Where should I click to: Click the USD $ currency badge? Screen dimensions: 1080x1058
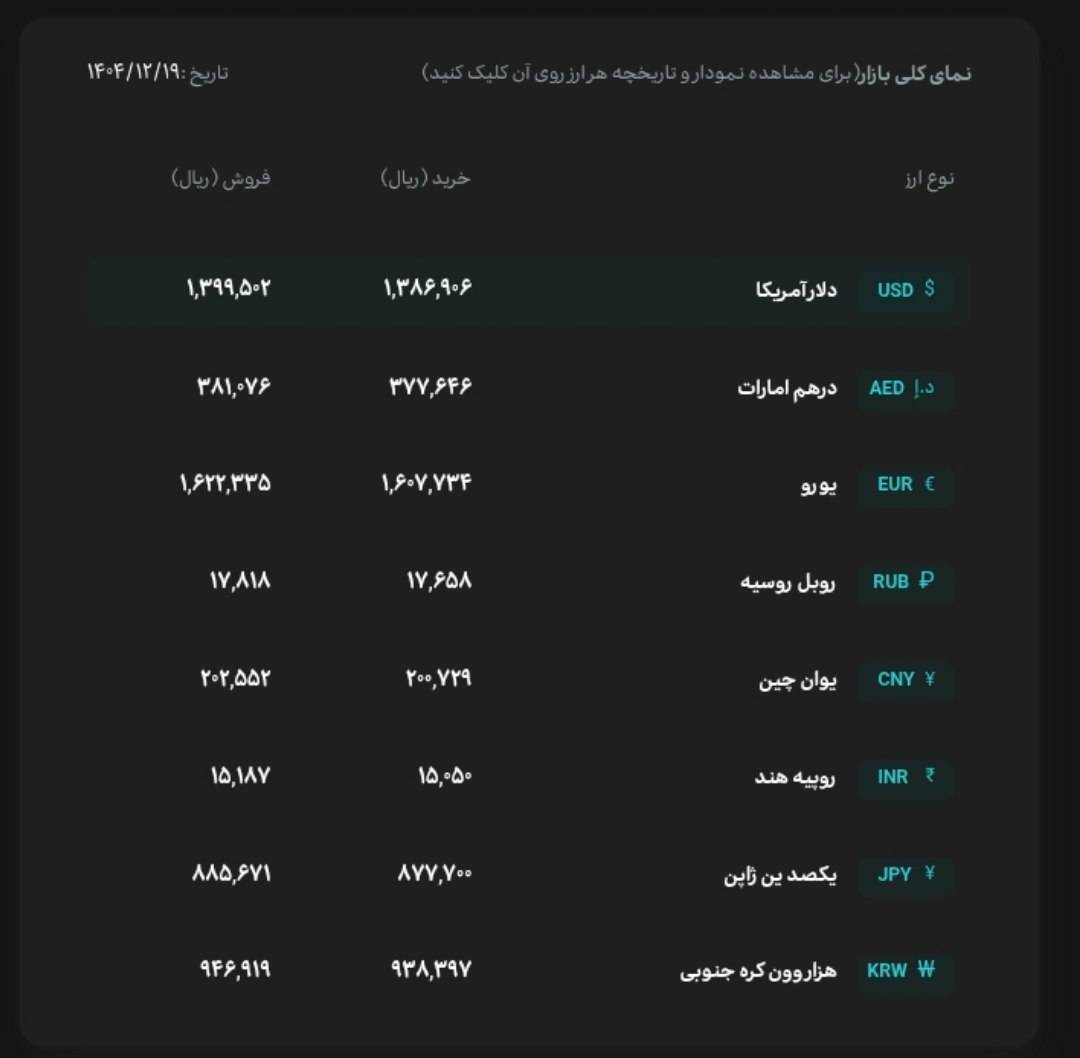[905, 290]
